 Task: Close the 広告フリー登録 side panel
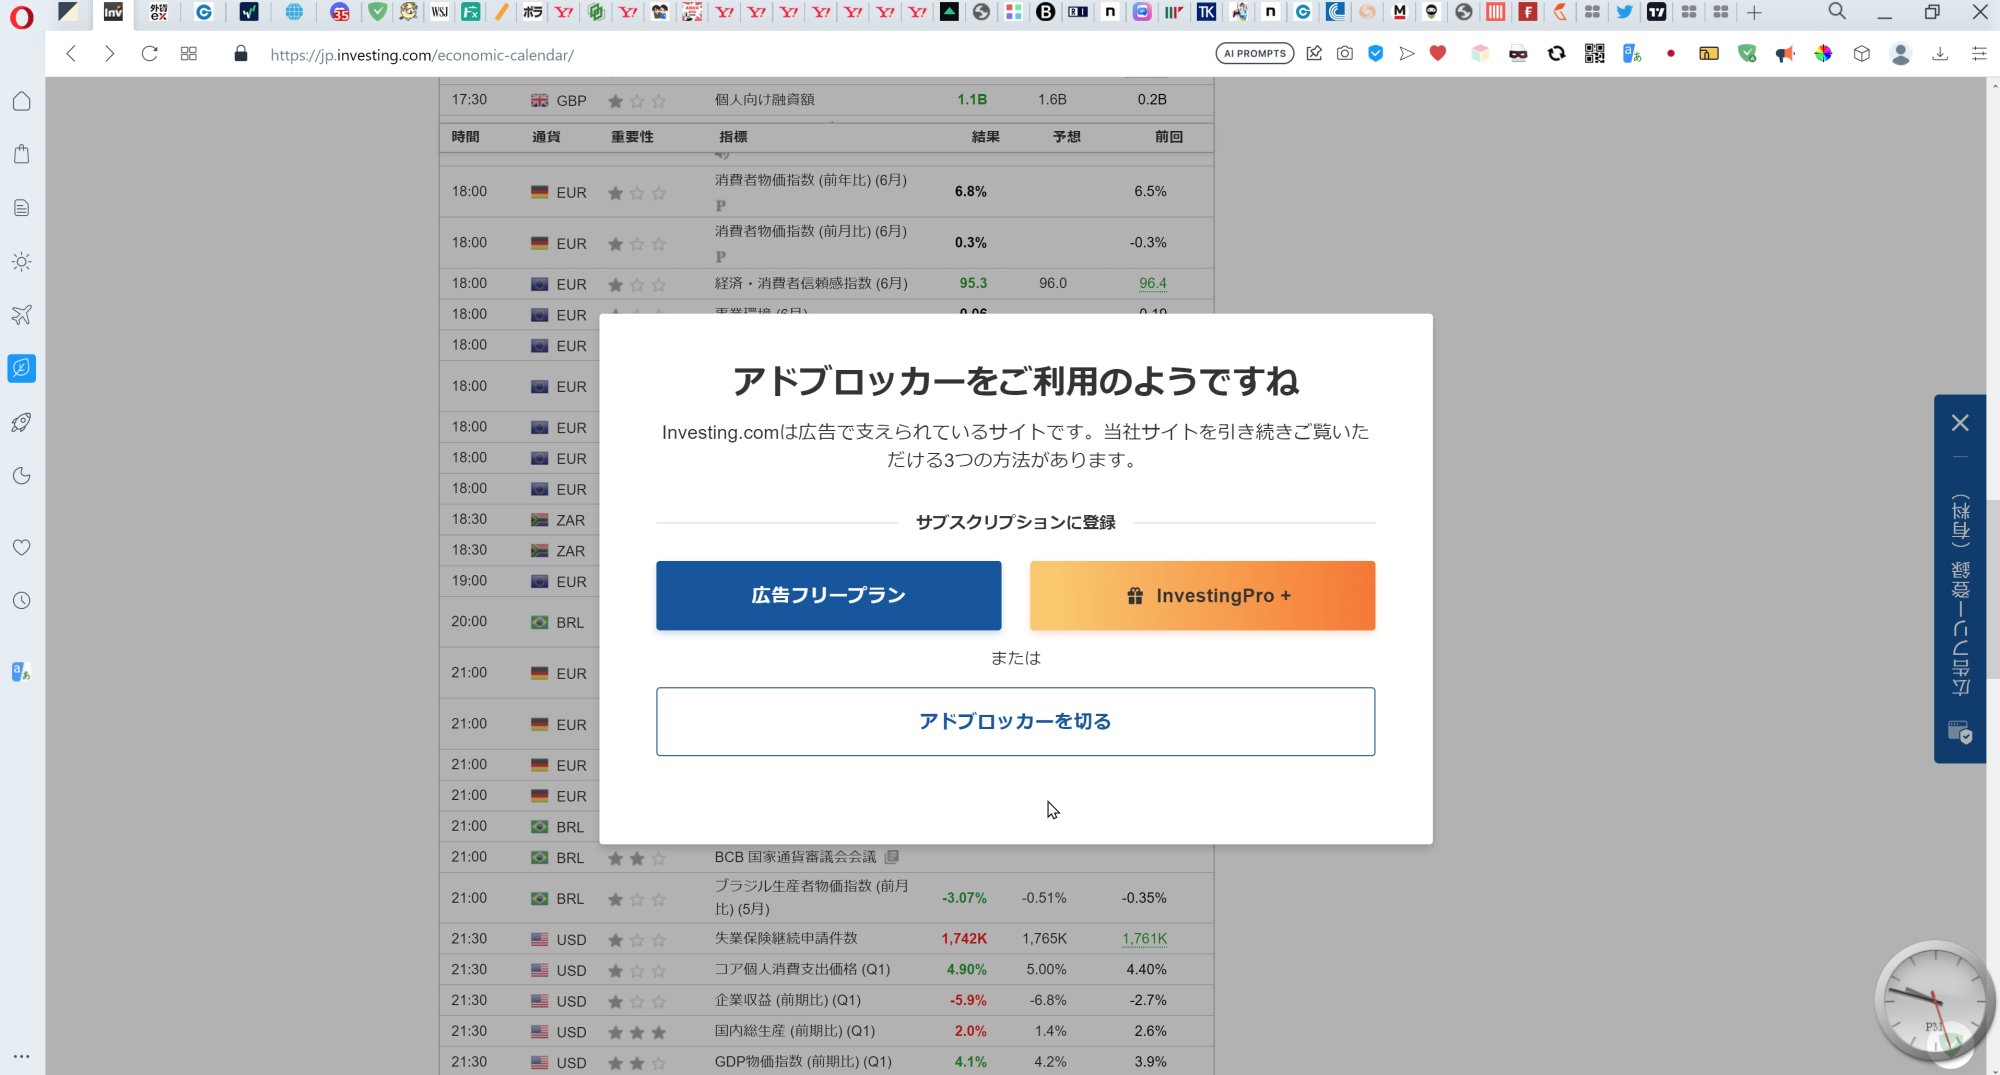pos(1960,423)
